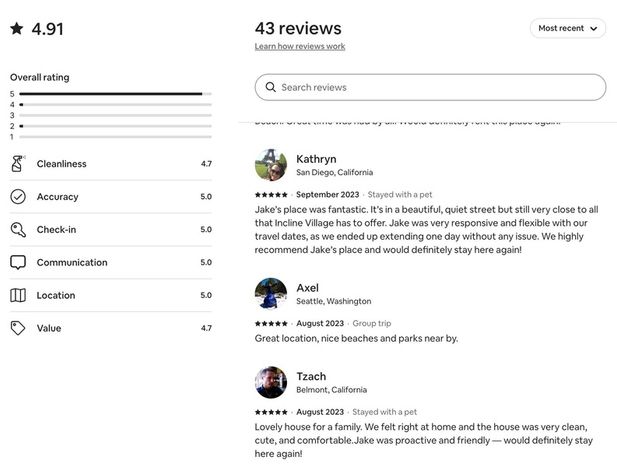617x467 pixels.
Task: Click the Communication speech bubble icon
Action: (18, 263)
